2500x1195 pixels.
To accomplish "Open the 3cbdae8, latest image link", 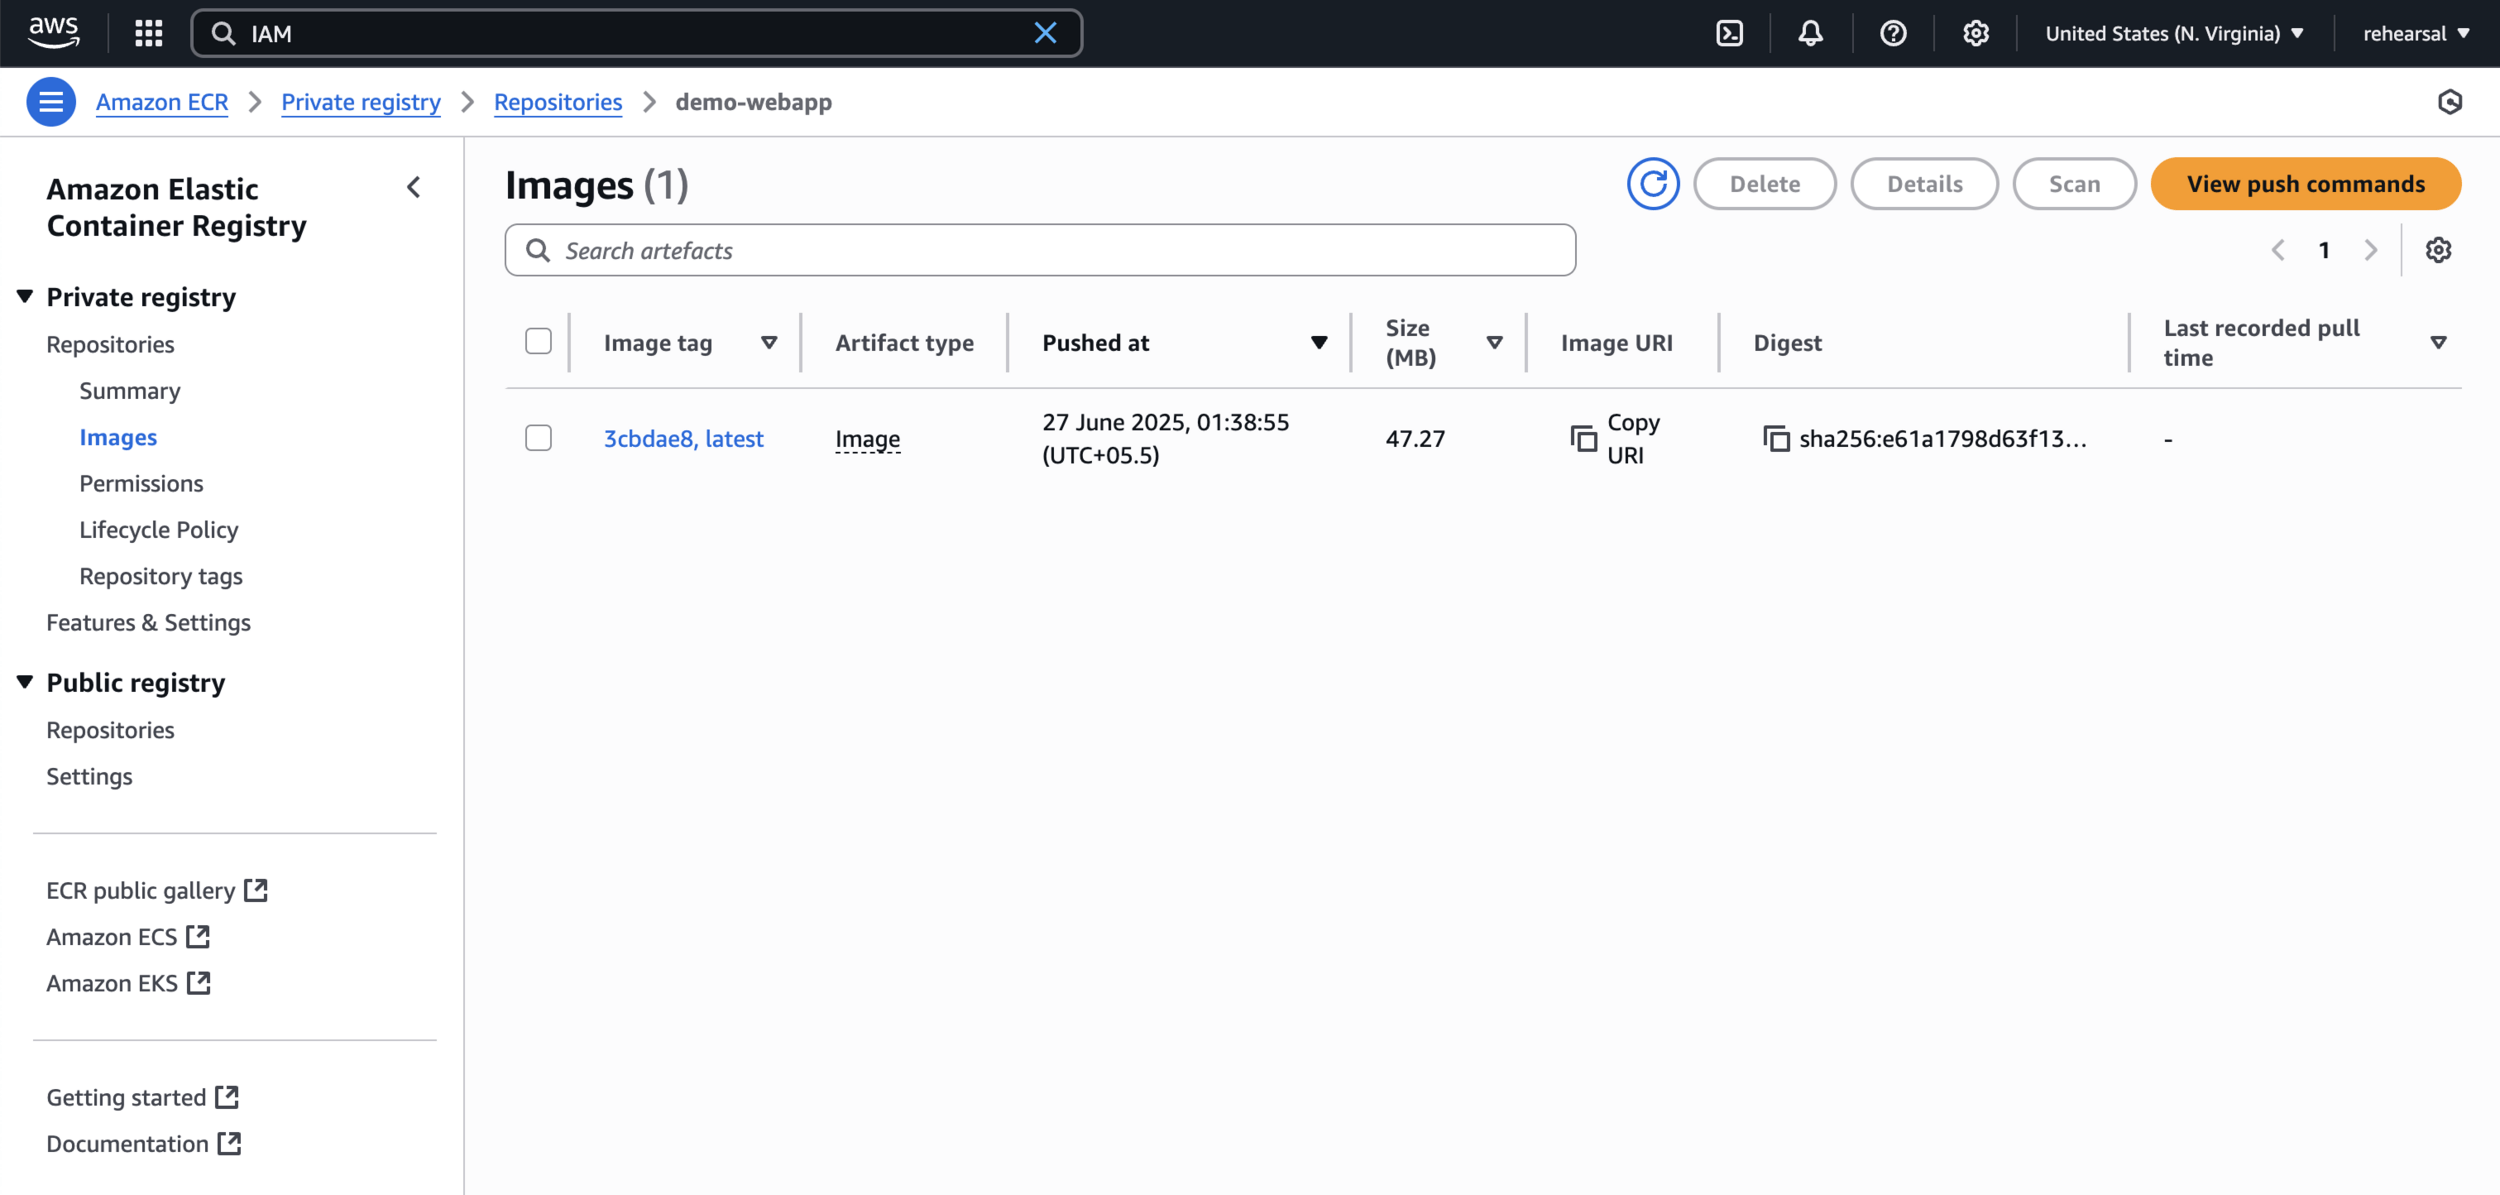I will pyautogui.click(x=683, y=439).
